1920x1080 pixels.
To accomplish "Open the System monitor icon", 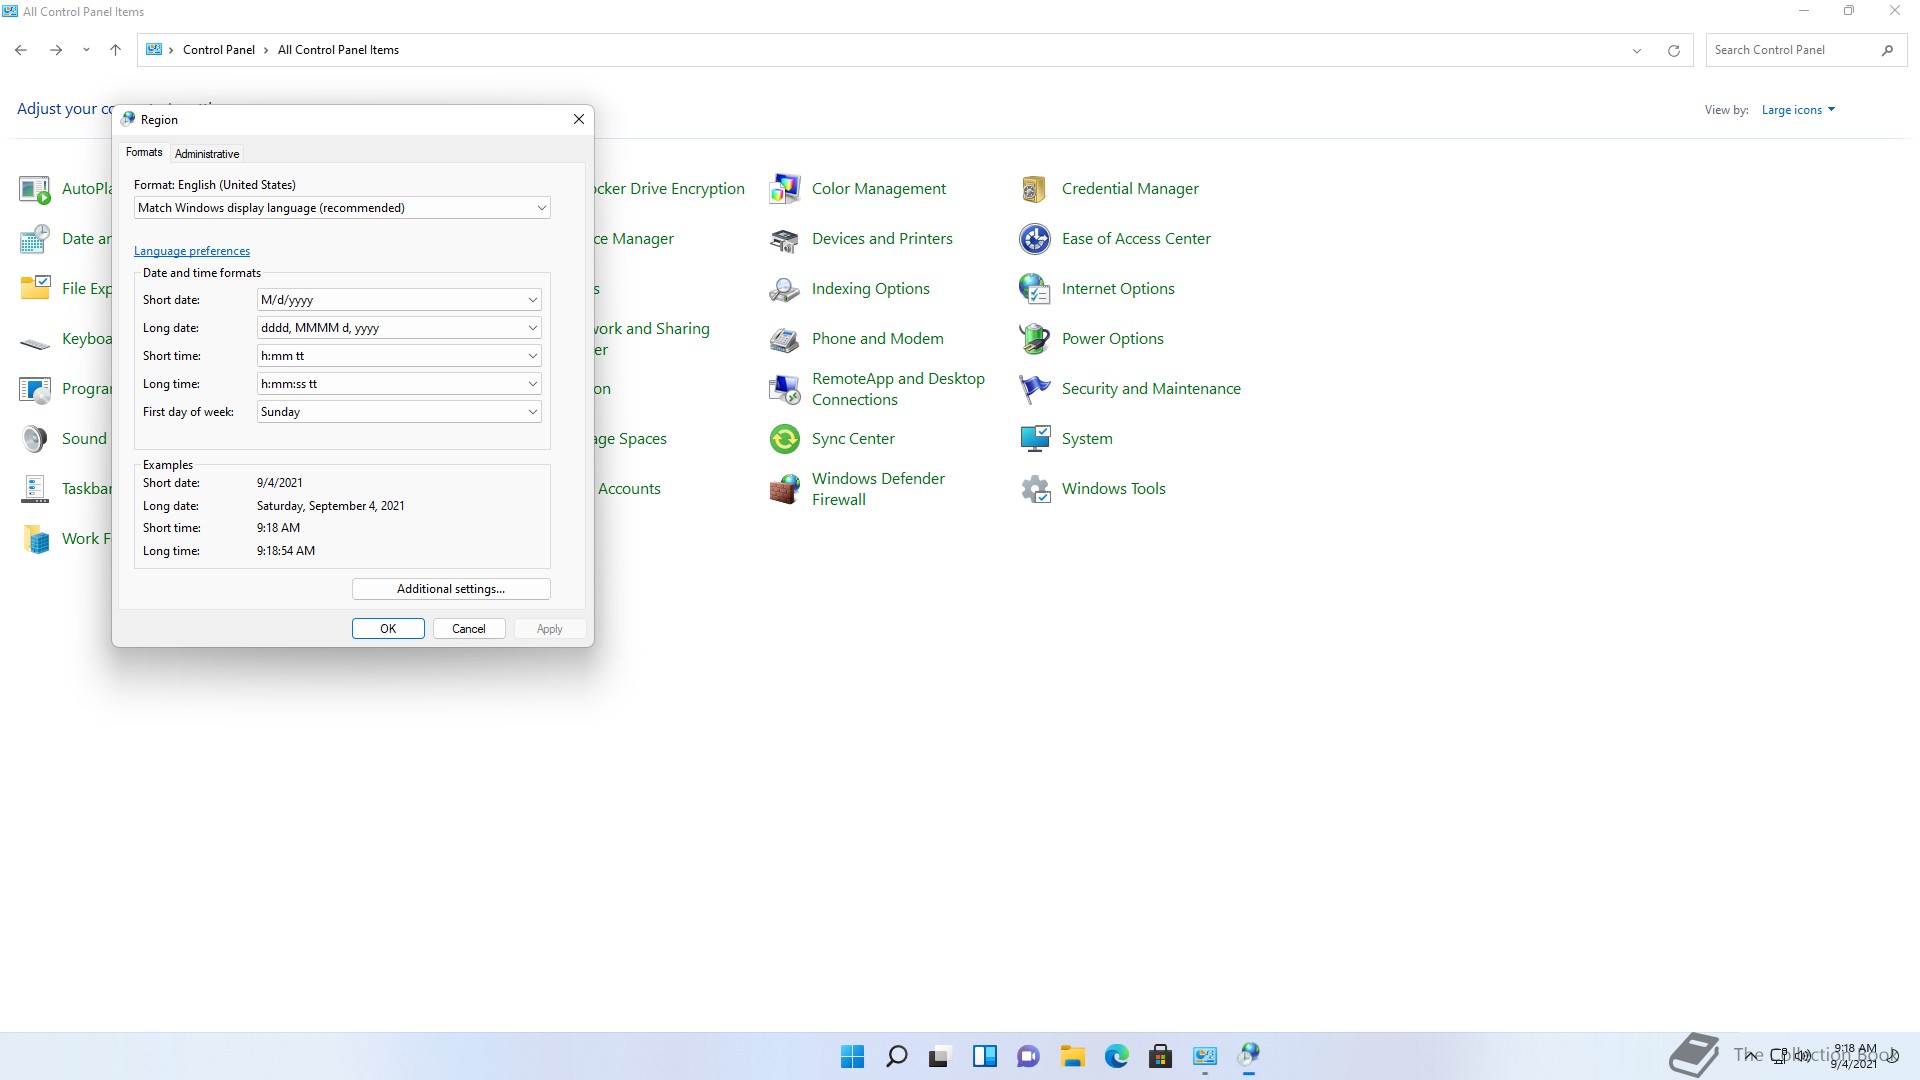I will click(x=1034, y=439).
